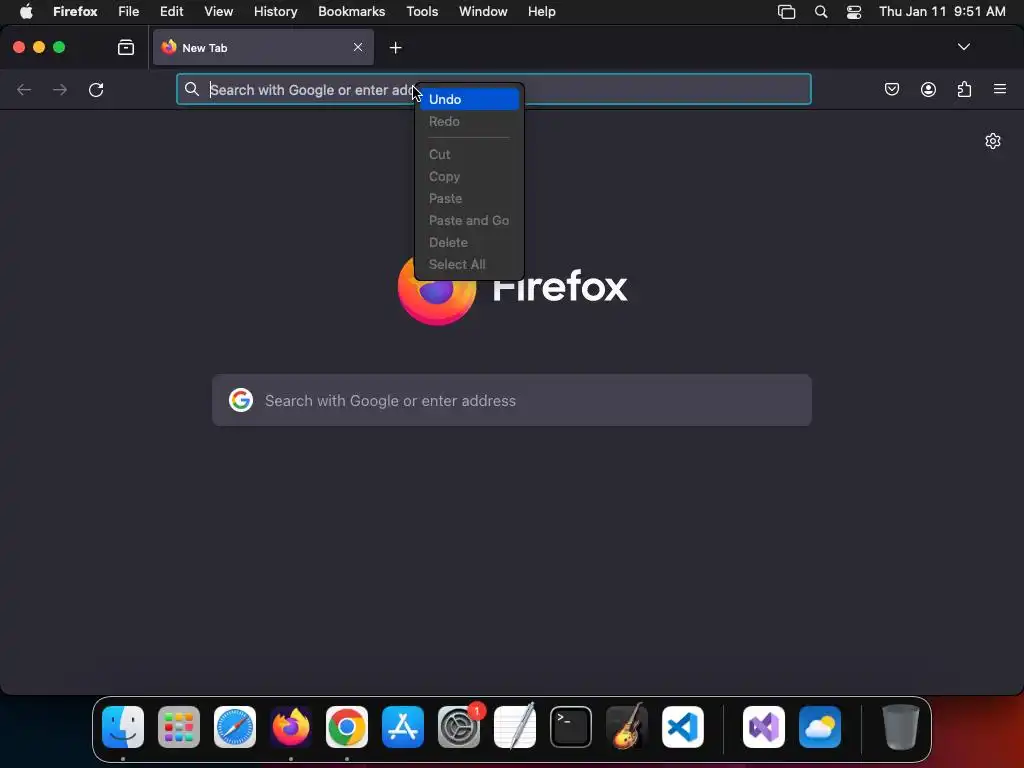Open the Firefox app menu in menu bar

coord(75,11)
